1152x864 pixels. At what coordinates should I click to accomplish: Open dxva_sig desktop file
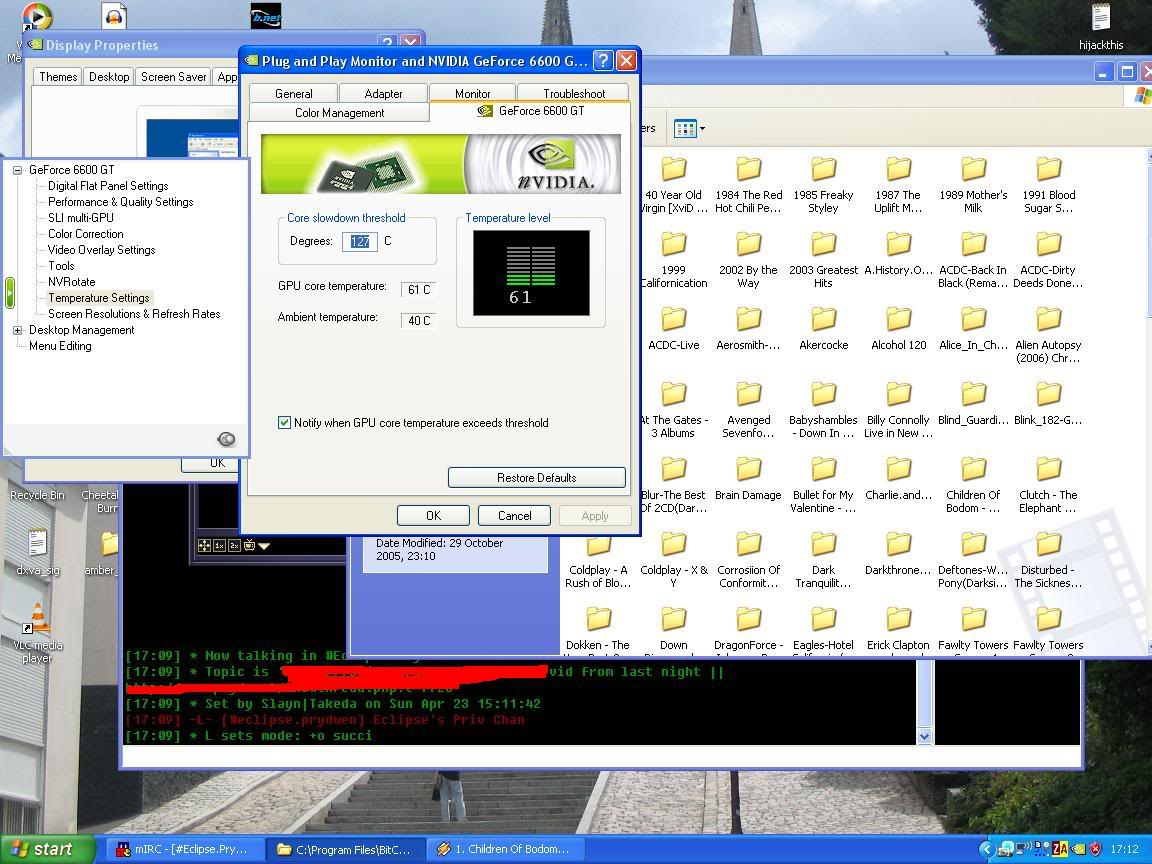tap(37, 552)
